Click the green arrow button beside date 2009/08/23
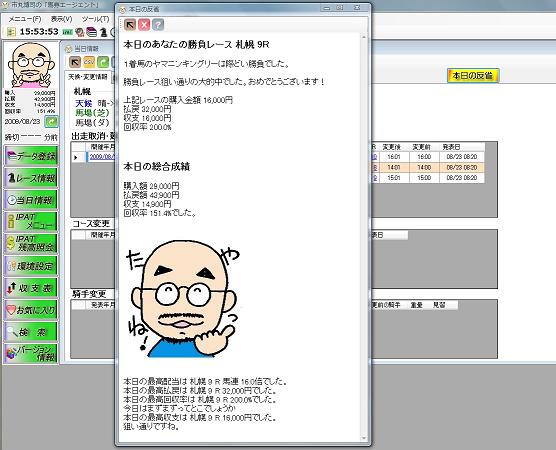The image size is (556, 450). [51, 122]
